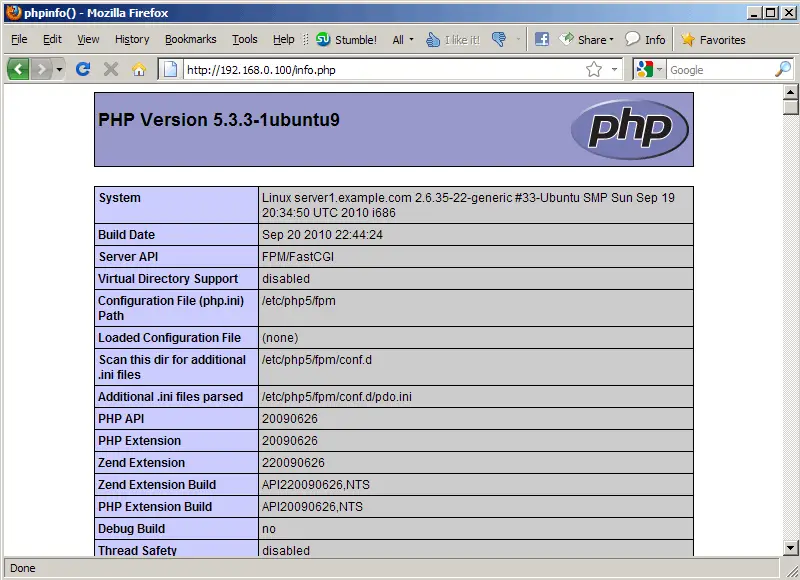Click the "Configuration File (php.ini) Path" label

pos(171,308)
